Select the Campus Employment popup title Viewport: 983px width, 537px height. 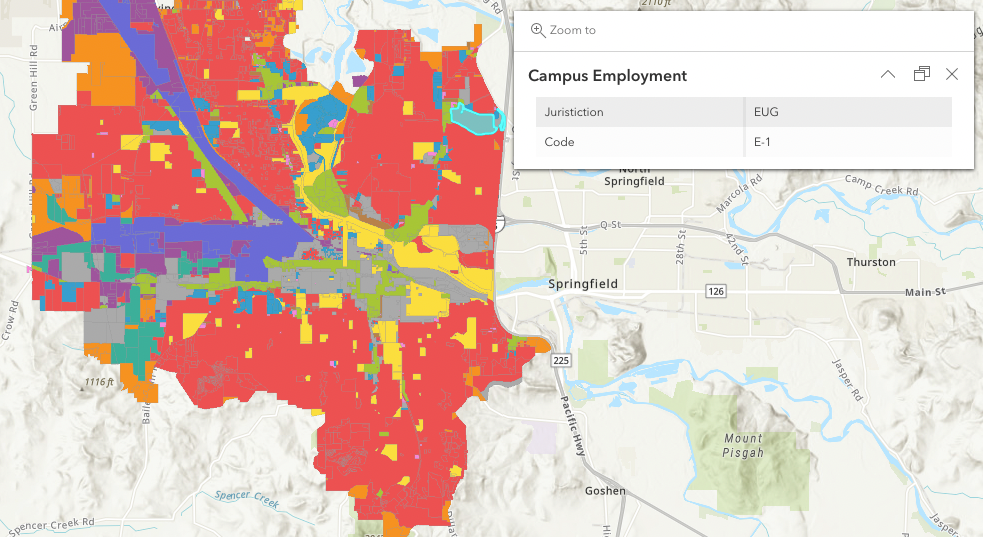tap(607, 76)
